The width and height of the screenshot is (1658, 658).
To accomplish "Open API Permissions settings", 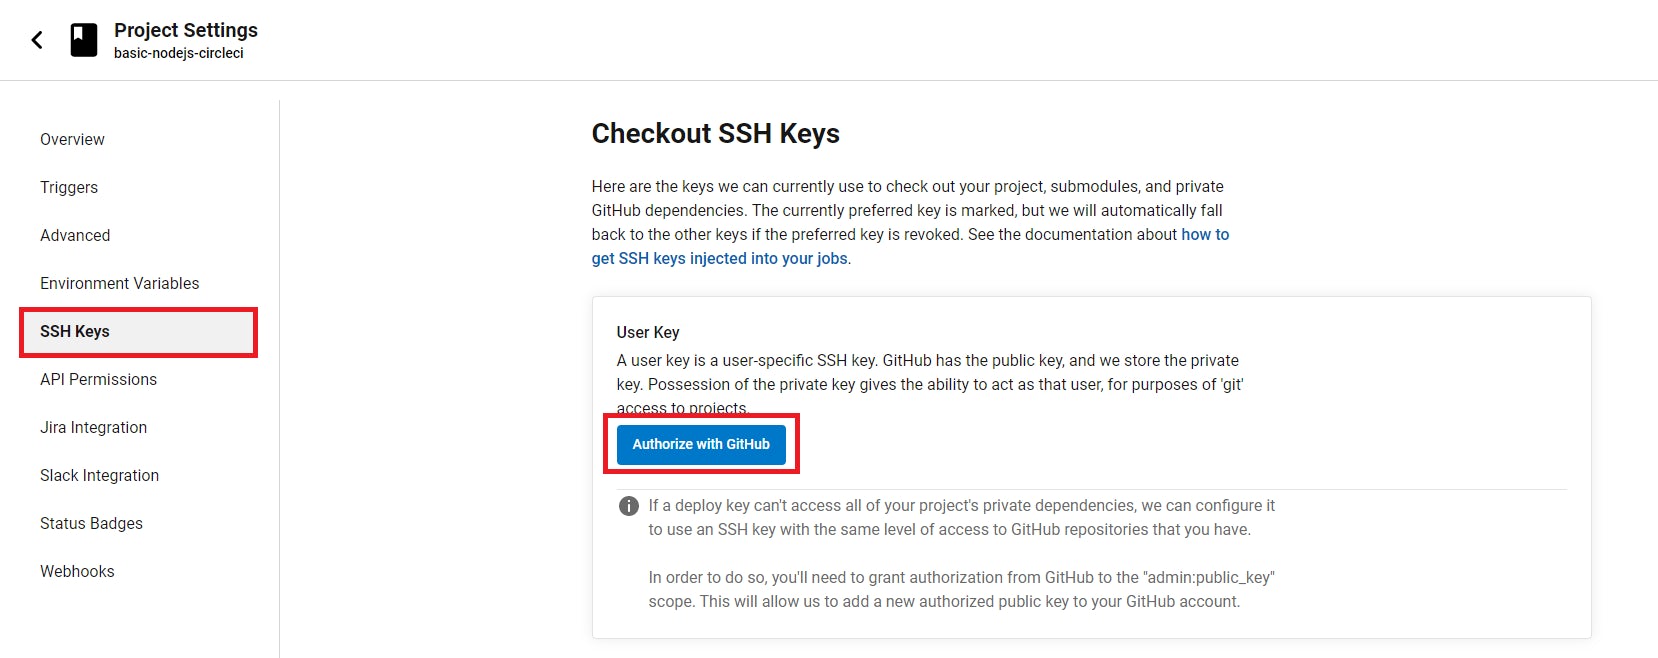I will point(97,379).
